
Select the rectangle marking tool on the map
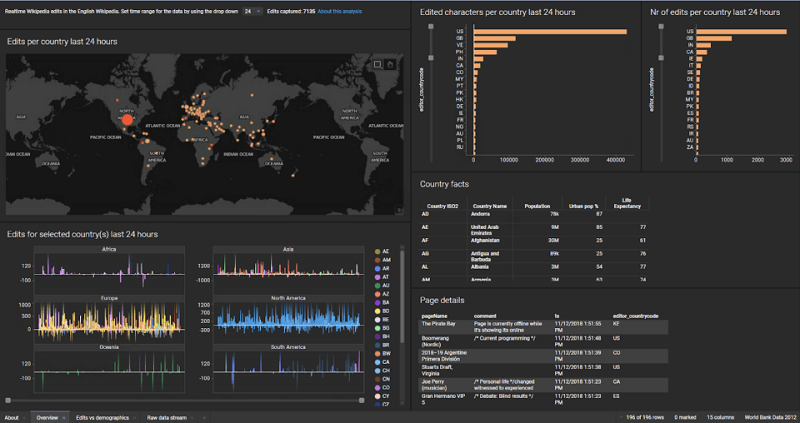[x=378, y=64]
